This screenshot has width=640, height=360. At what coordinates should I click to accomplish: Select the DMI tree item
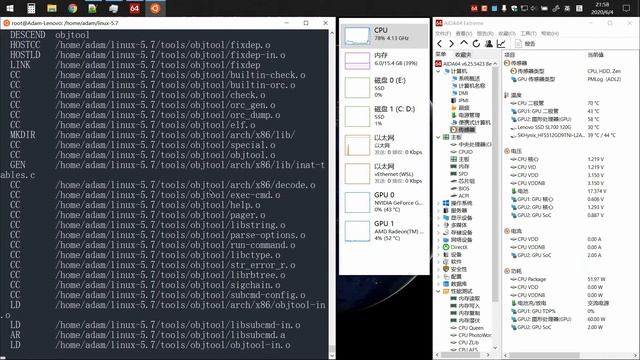click(x=459, y=93)
